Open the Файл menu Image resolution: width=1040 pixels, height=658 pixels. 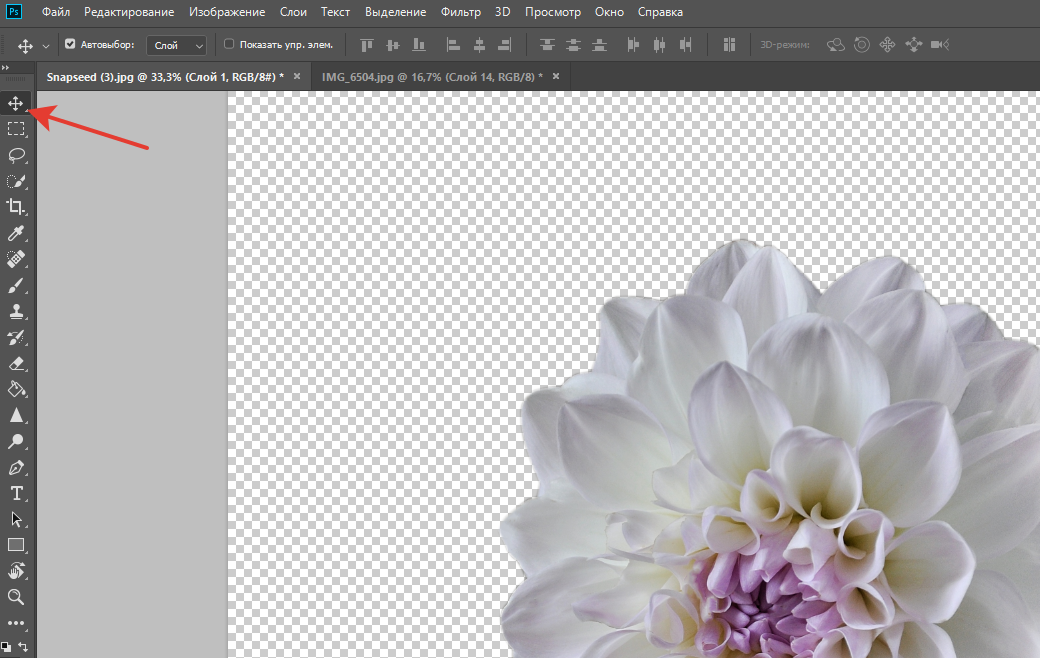[56, 12]
